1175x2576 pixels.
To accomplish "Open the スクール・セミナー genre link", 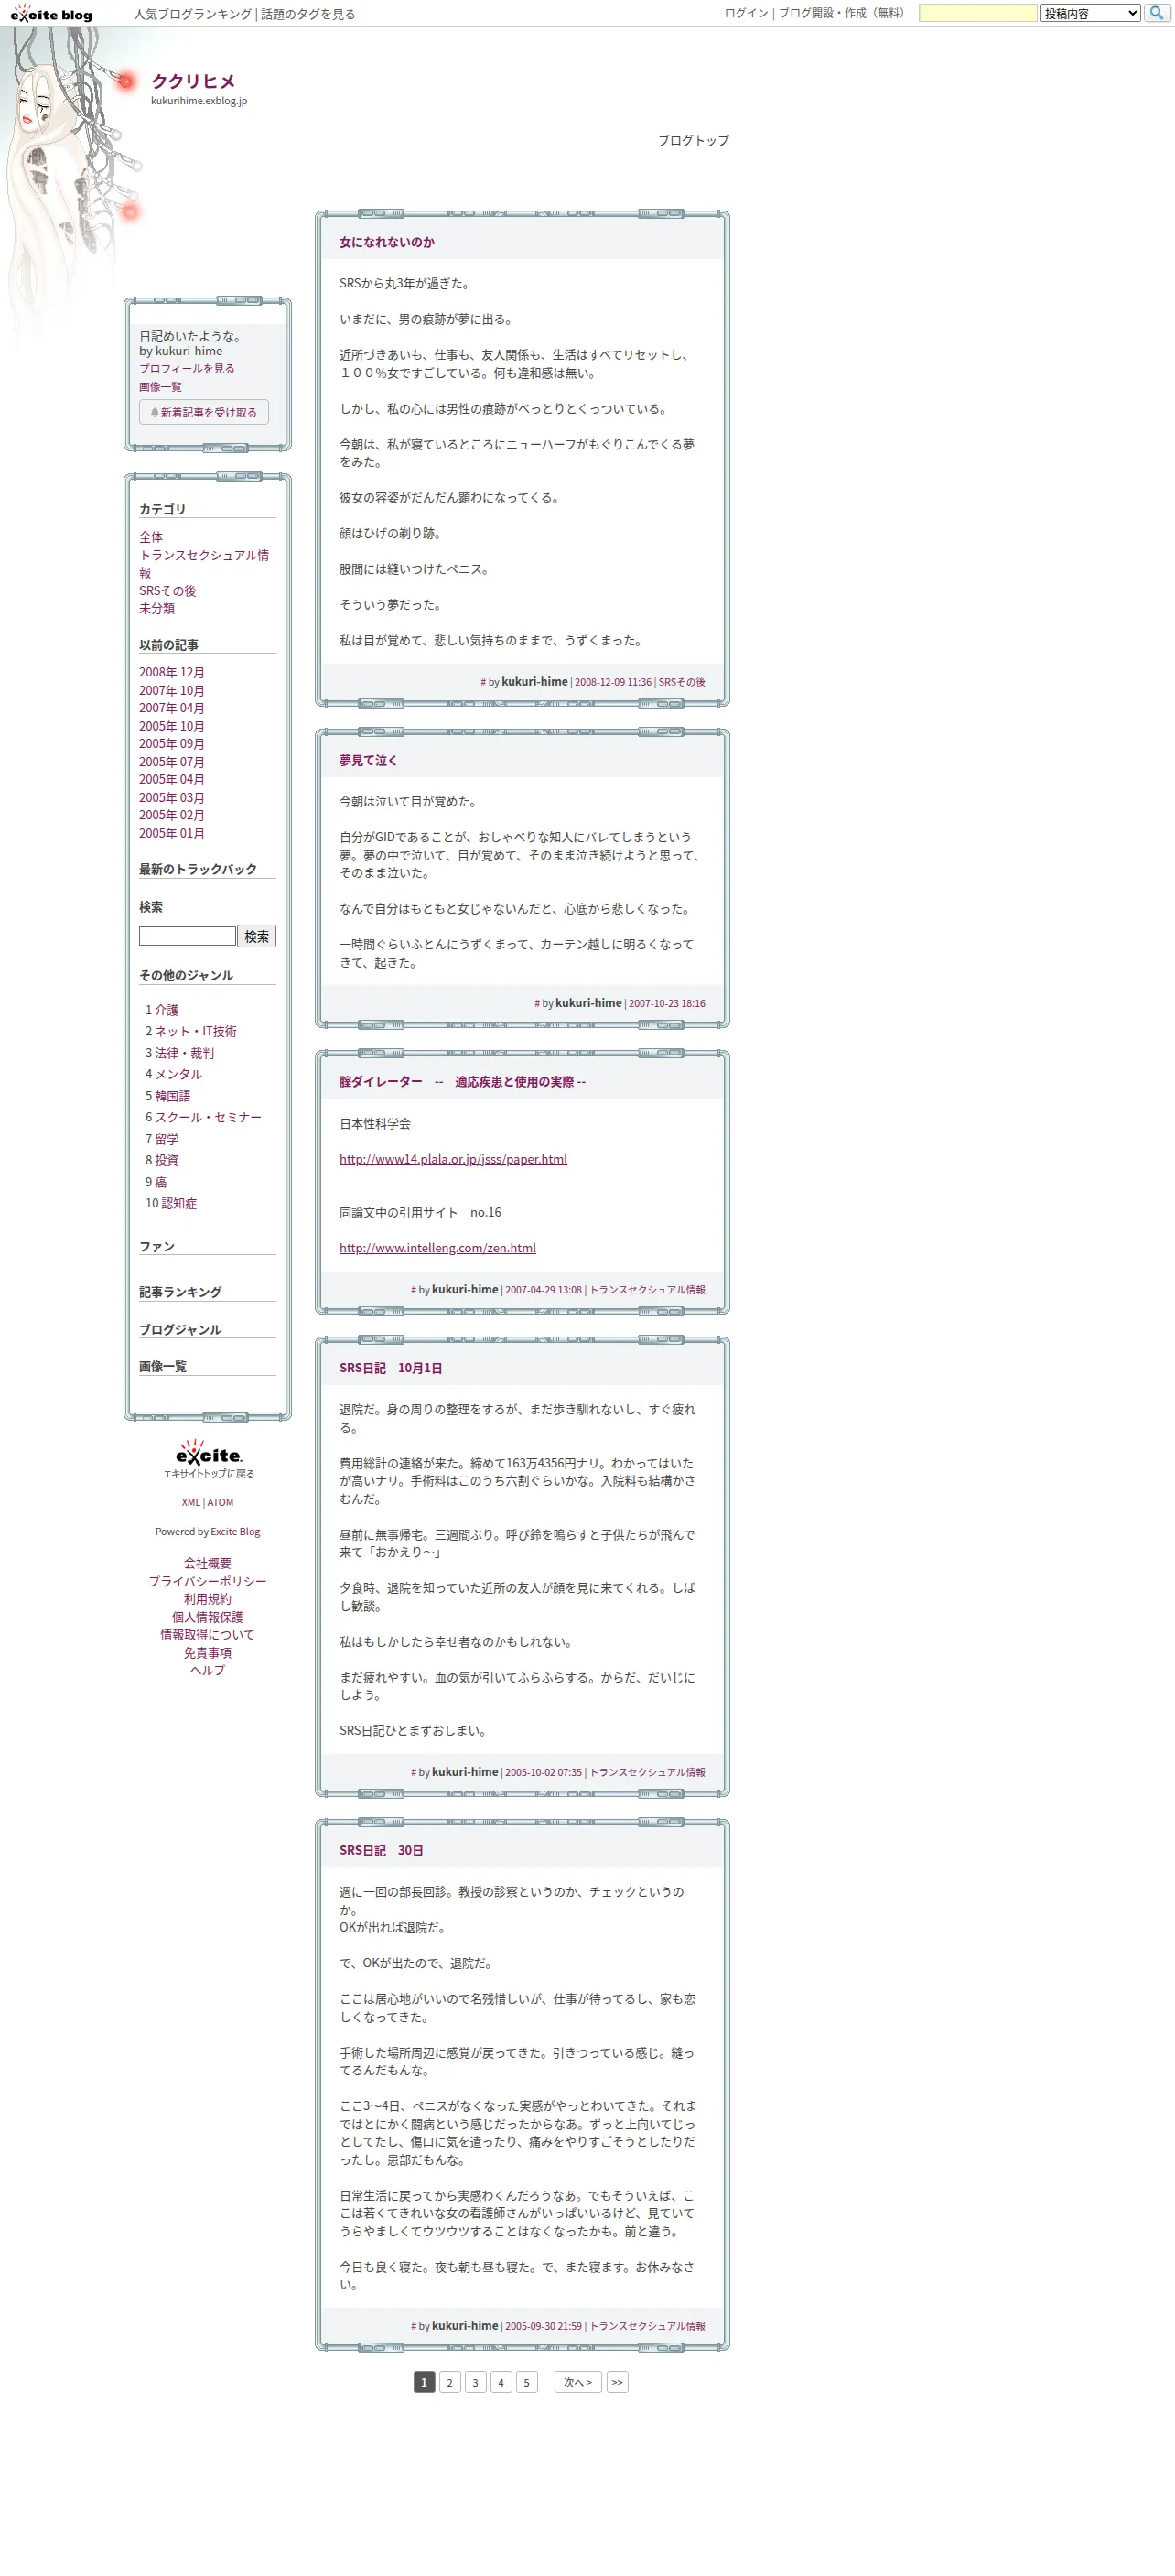I will [x=208, y=1117].
